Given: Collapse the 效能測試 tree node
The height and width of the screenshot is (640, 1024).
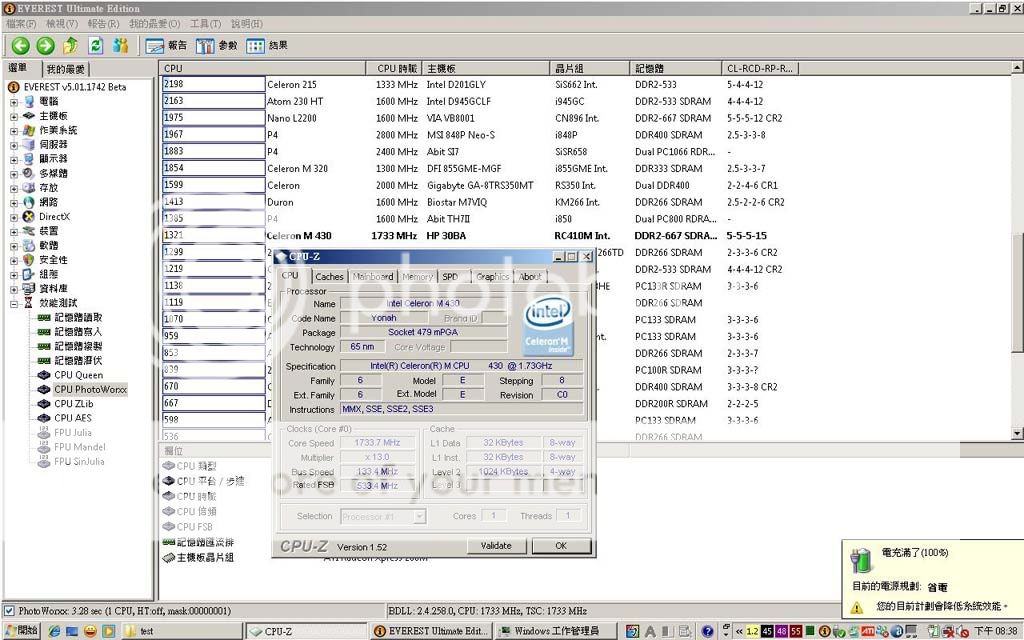Looking at the screenshot, I should [14, 304].
